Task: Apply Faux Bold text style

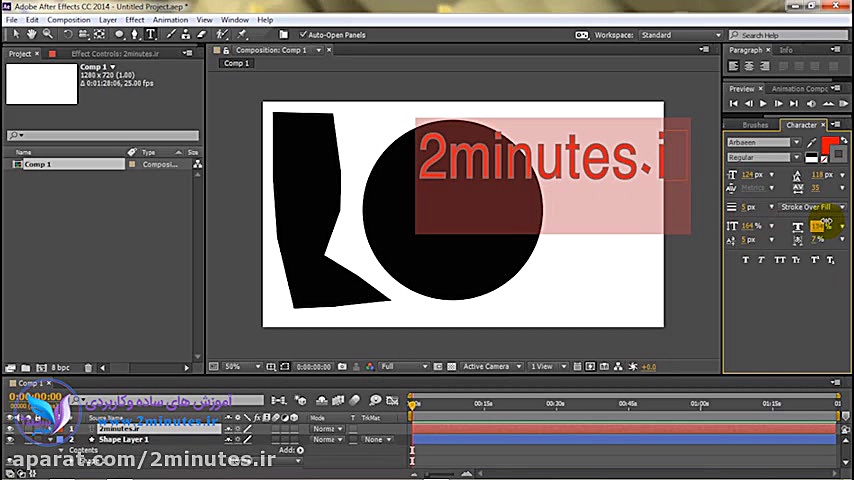Action: [x=746, y=260]
